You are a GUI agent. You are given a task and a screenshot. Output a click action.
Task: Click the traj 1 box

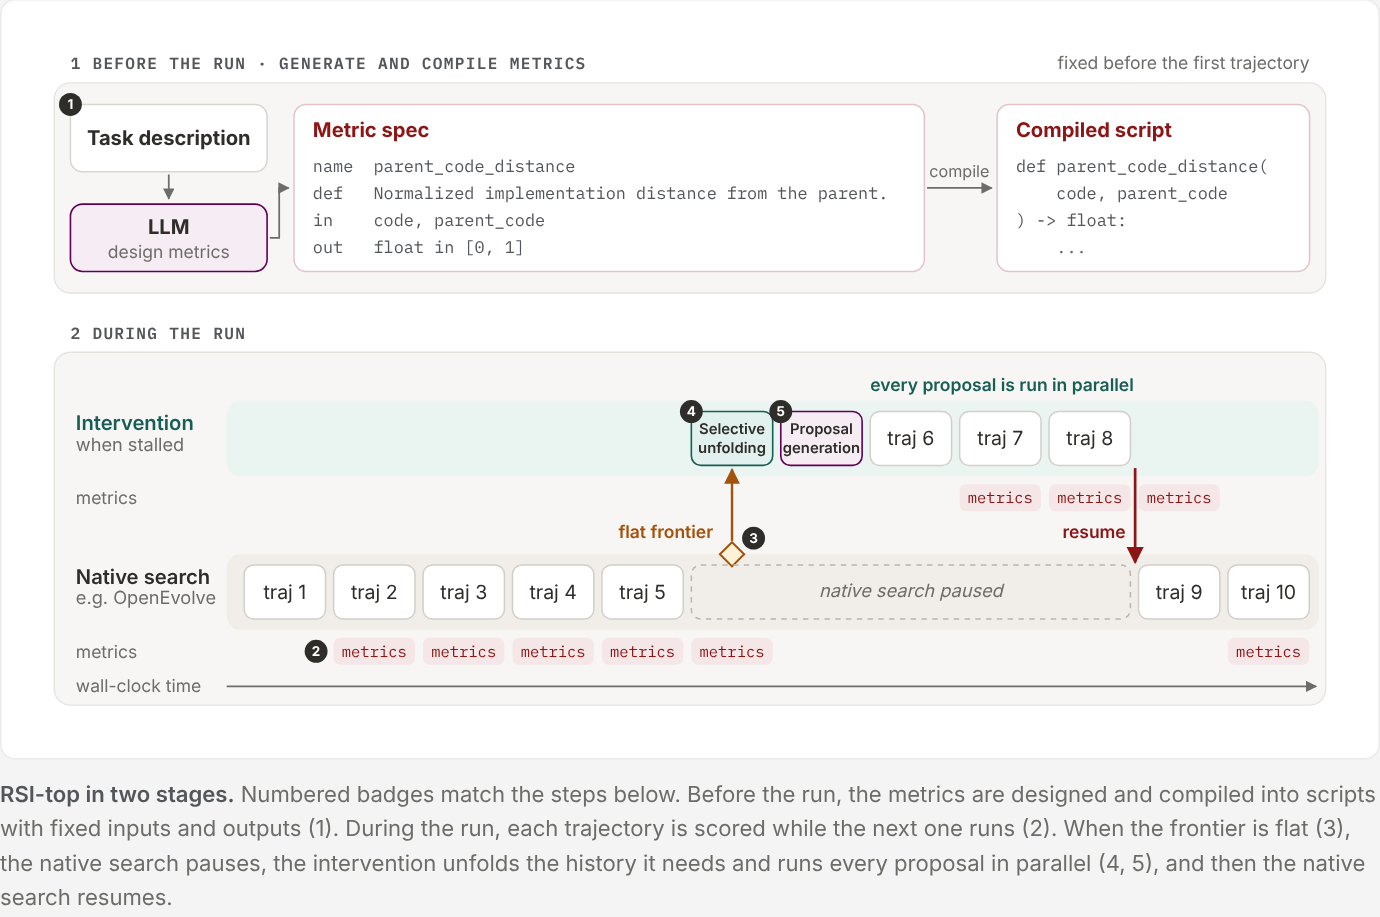coord(284,592)
